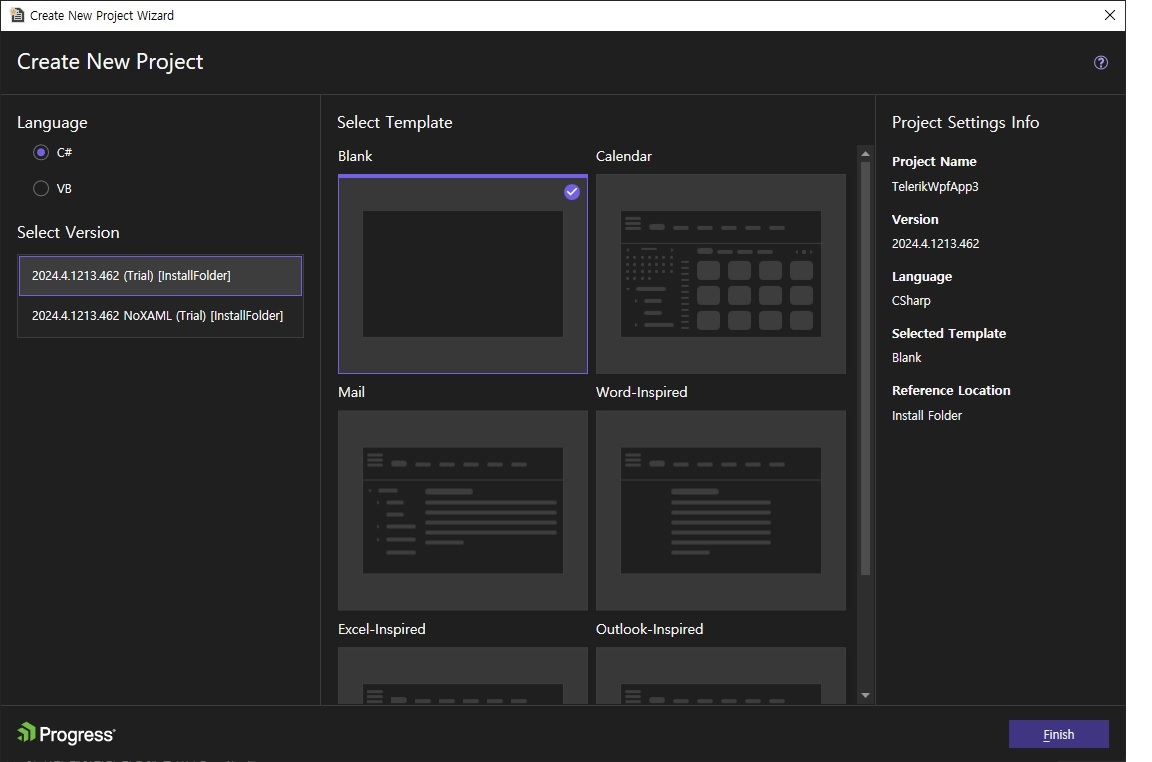Select the Outlook-Inspired template thumbnail

click(721, 675)
